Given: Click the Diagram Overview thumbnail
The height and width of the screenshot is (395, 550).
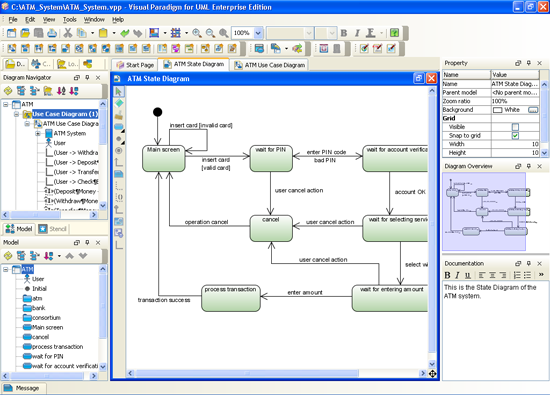Looking at the screenshot, I should point(484,211).
